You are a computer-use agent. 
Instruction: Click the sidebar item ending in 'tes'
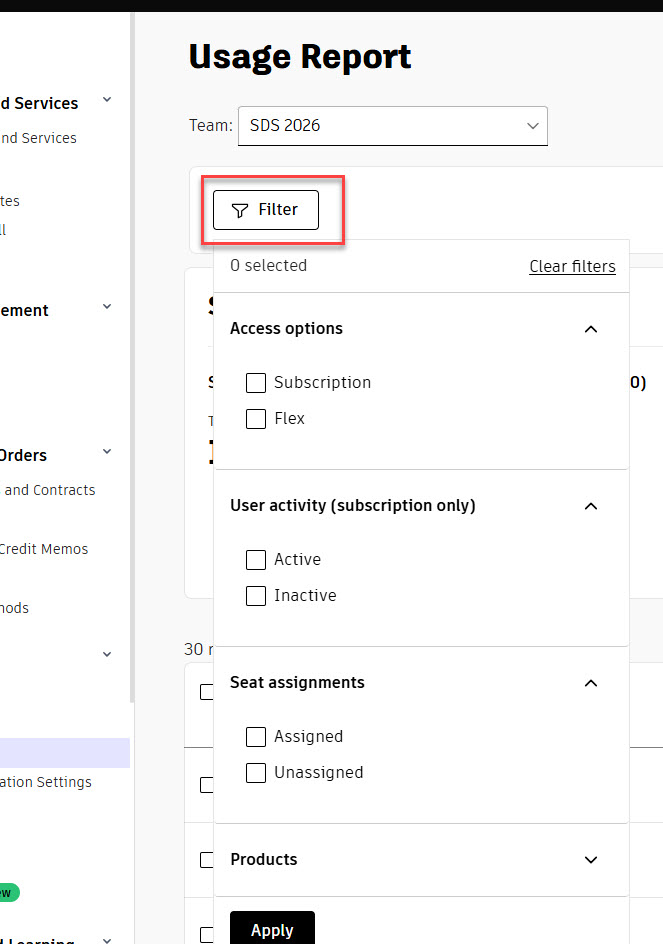[x=10, y=201]
